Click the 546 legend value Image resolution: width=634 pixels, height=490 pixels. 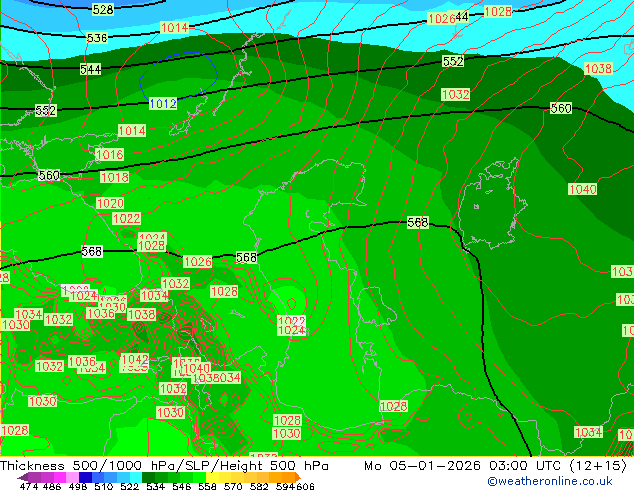tap(181, 486)
